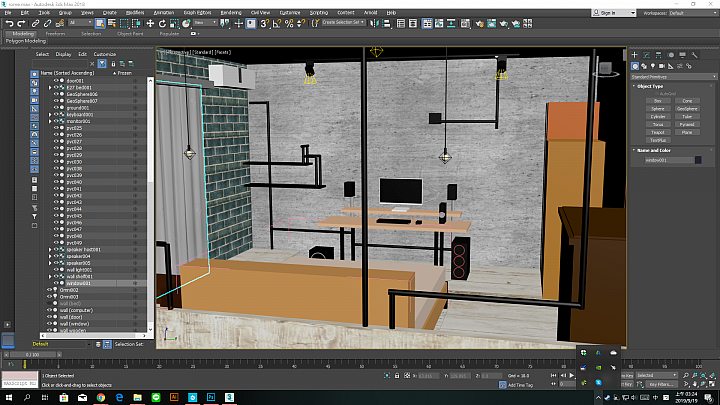Viewport: 720px width, 405px height.
Task: Open Utilities panel wrench icon
Action: pyautogui.click(x=694, y=55)
